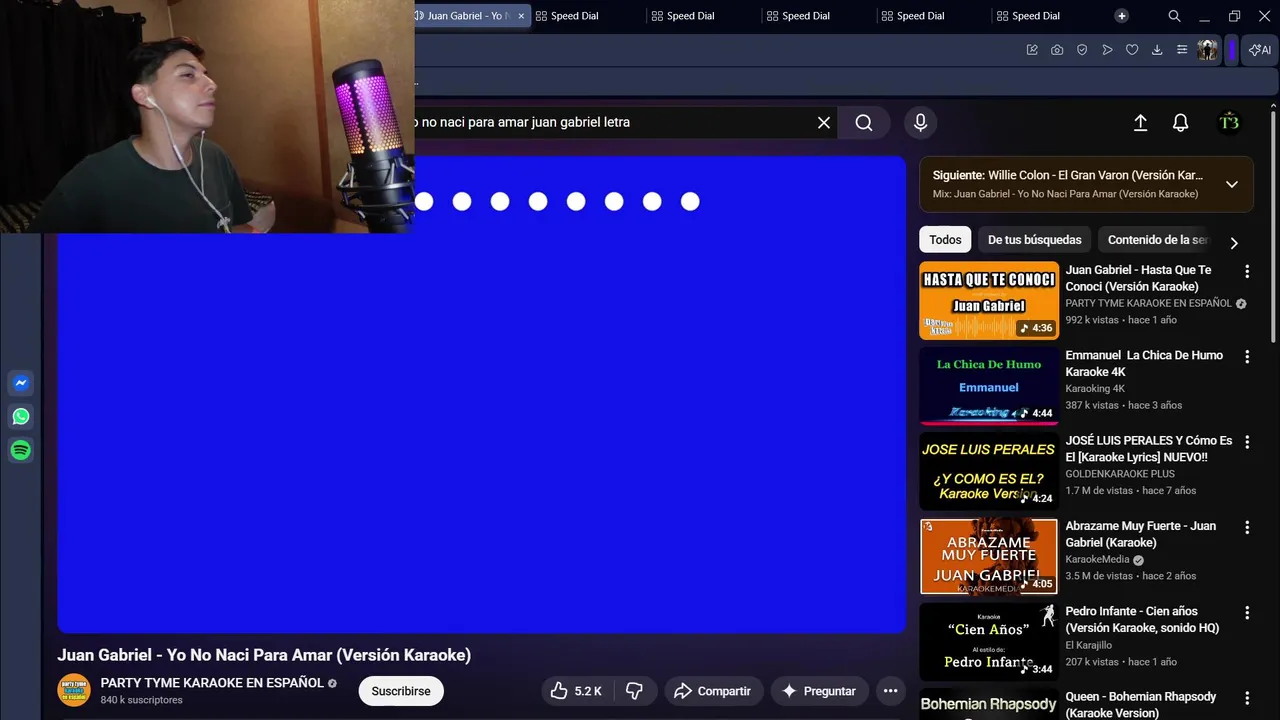The image size is (1280, 720).
Task: Open WhatsApp in the Opera sidebar
Action: (x=20, y=417)
